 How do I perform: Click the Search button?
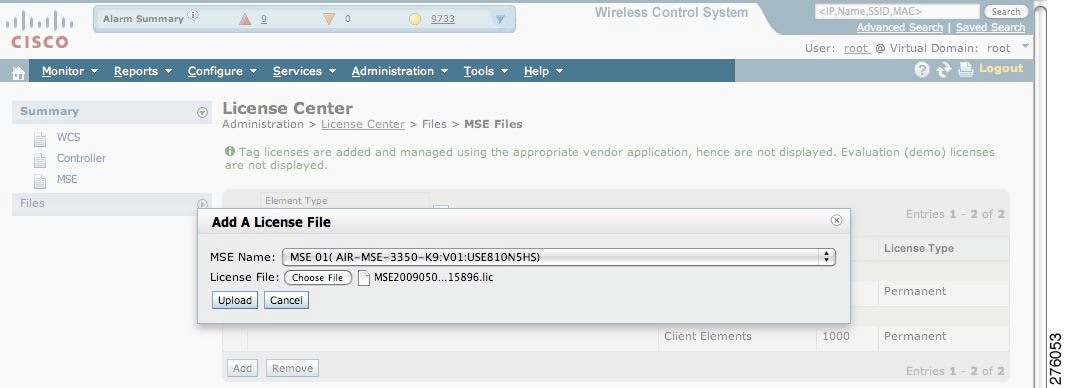tap(1005, 12)
